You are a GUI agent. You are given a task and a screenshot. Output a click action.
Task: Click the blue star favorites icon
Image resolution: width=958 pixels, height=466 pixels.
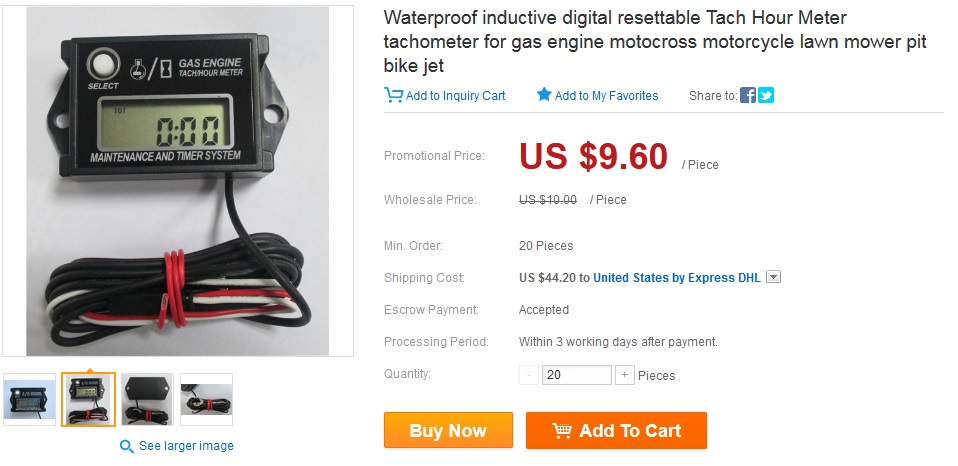(544, 95)
